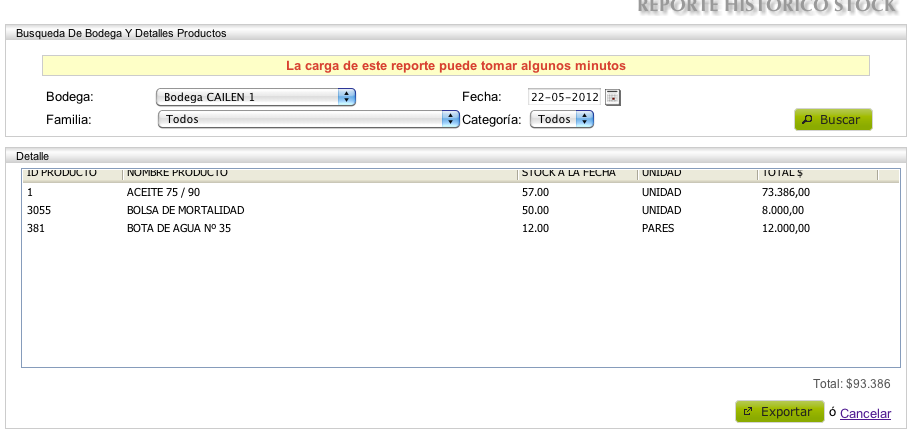Click the TOTAL $ column header
This screenshot has height=436, width=914.
(x=817, y=174)
